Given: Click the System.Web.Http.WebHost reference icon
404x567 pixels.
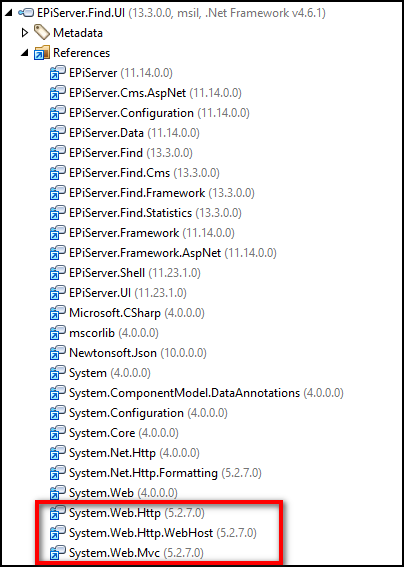Looking at the screenshot, I should pos(58,532).
